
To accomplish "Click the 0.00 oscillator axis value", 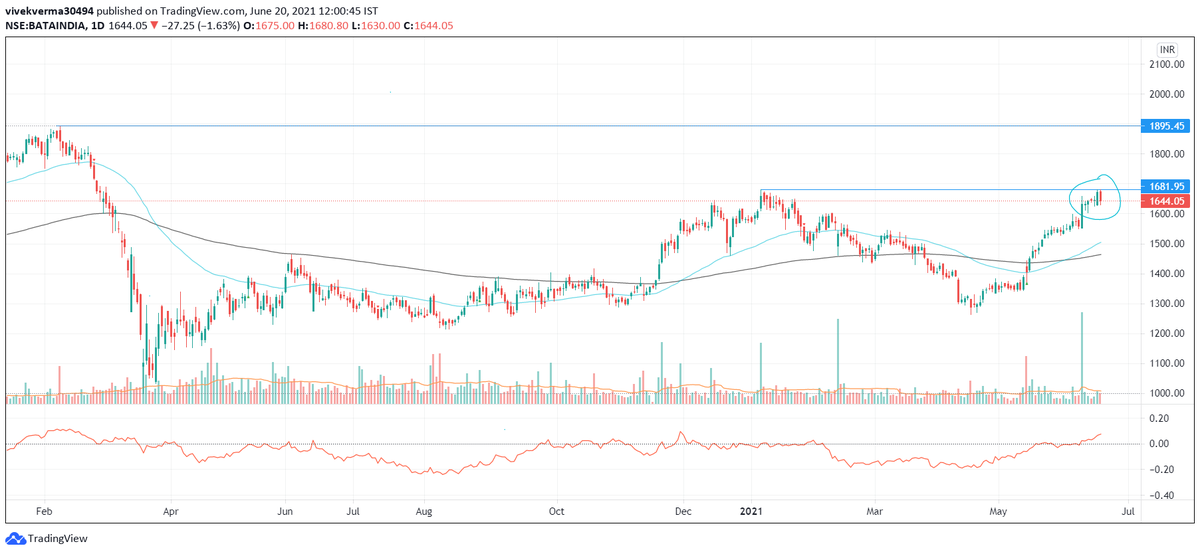I will pos(1160,444).
